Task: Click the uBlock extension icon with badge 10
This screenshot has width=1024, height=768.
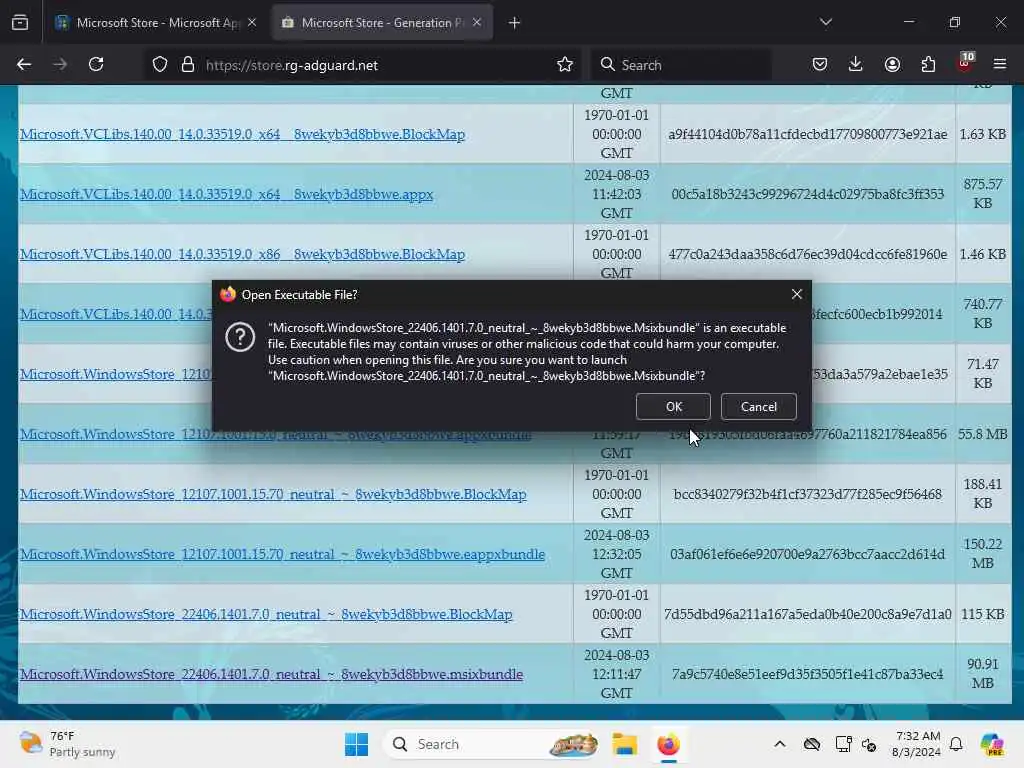Action: pos(965,63)
